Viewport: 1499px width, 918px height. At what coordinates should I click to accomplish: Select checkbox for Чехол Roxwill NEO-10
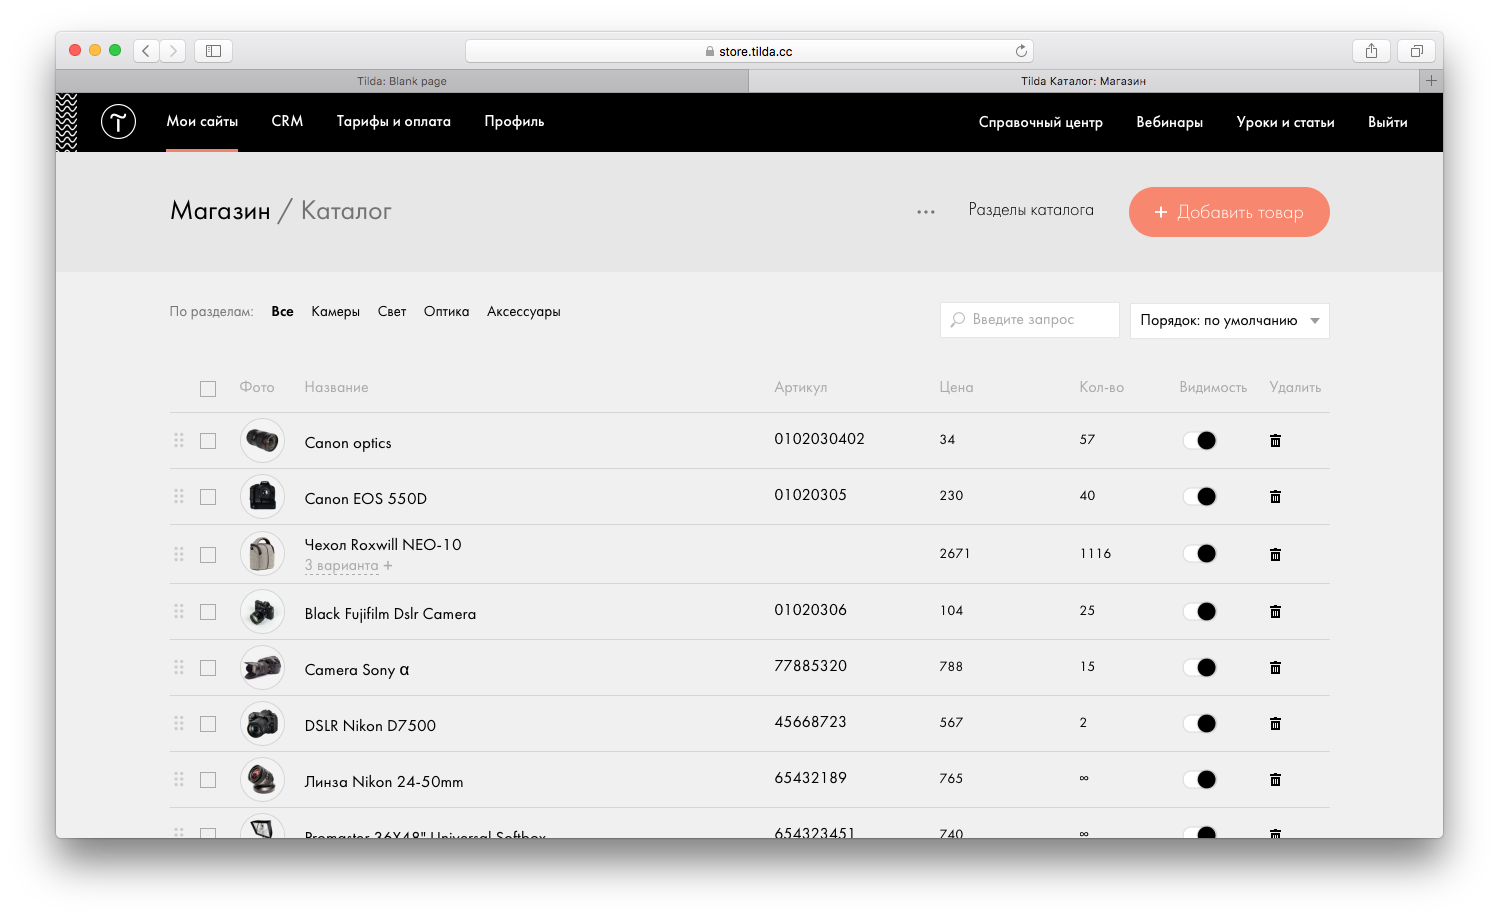208,555
